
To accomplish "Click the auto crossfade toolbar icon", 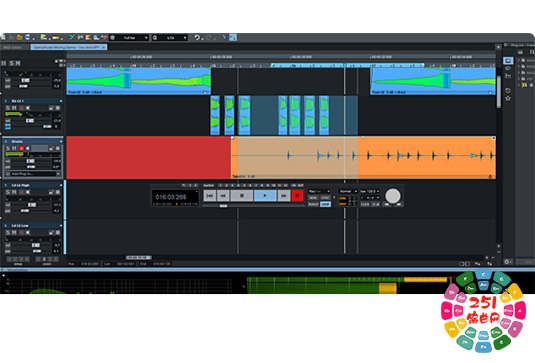I will pyautogui.click(x=81, y=37).
